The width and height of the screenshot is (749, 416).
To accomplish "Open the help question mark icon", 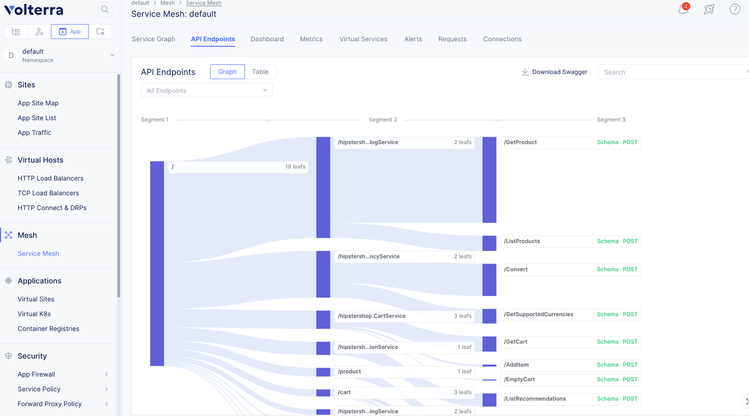I will click(x=735, y=9).
